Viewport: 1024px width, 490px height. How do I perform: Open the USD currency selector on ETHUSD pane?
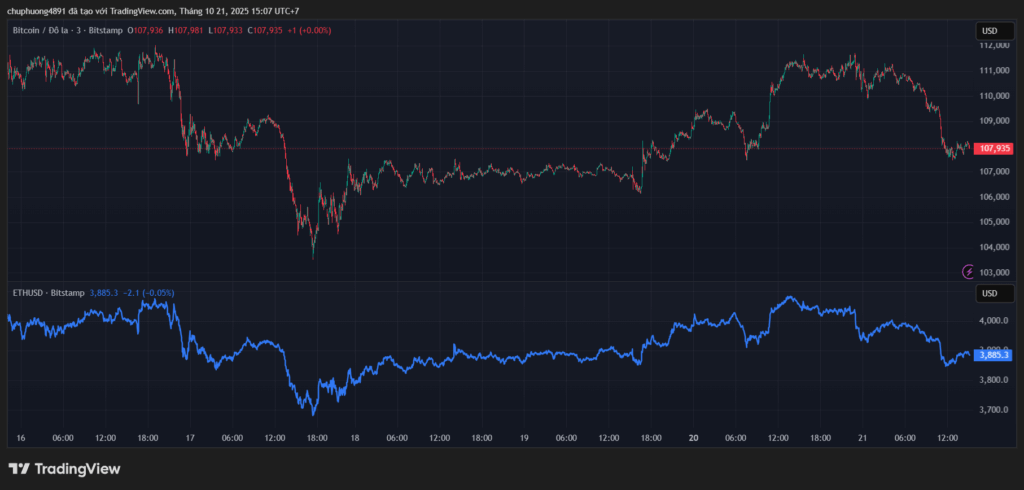[x=988, y=293]
